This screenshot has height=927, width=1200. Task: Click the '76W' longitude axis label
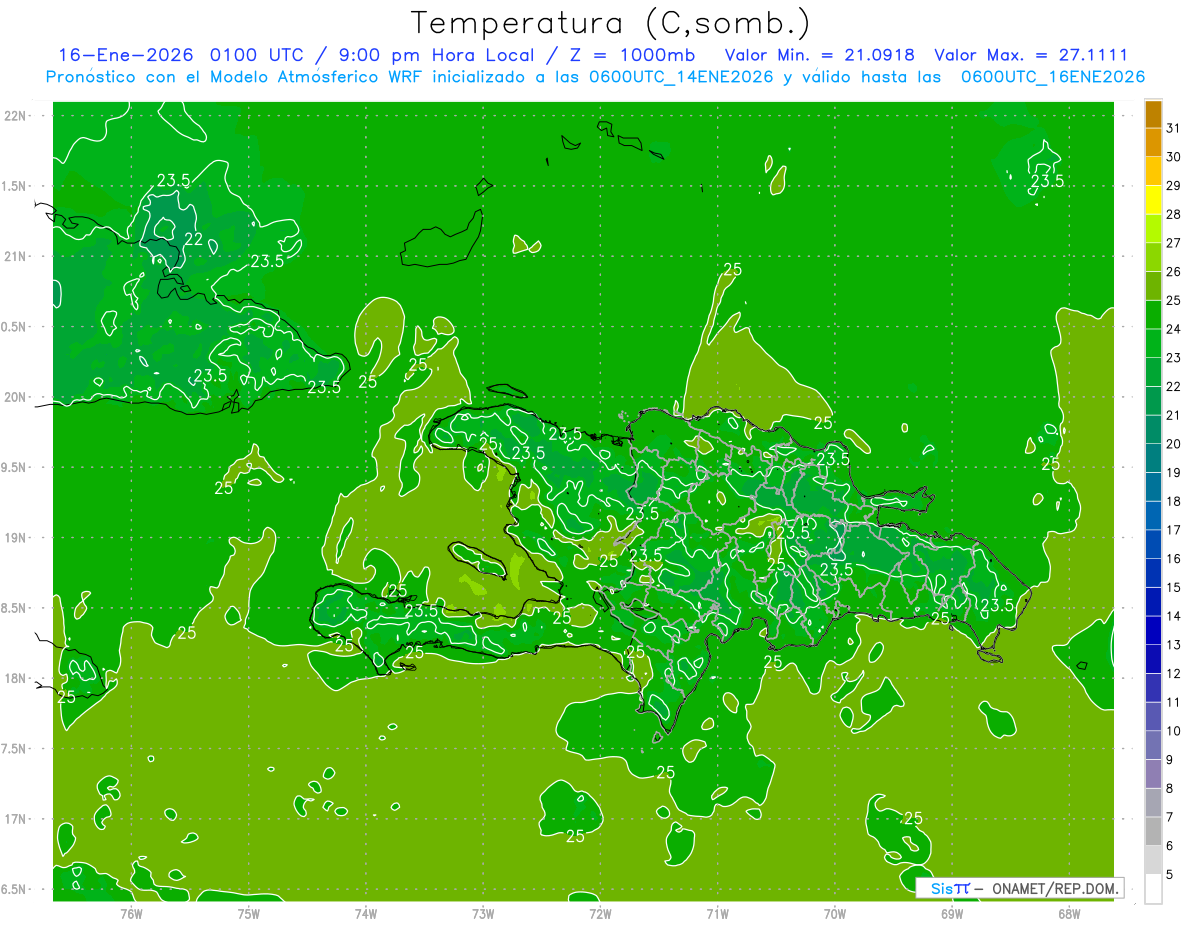coord(131,914)
